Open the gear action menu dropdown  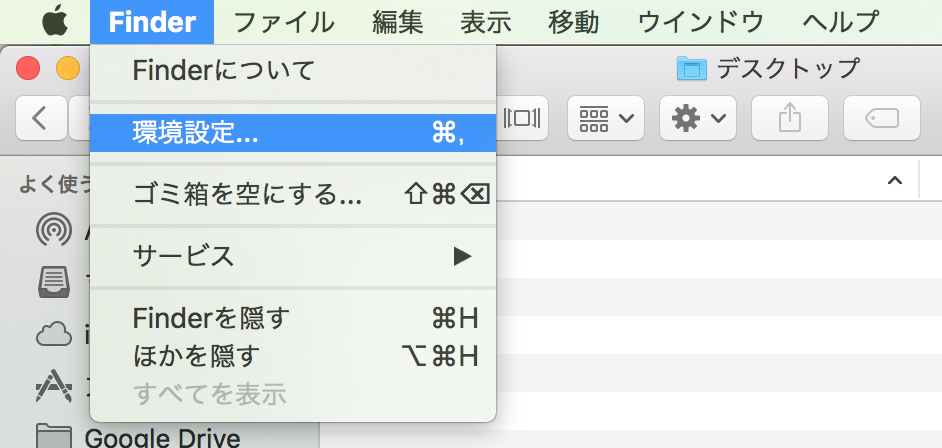click(697, 118)
